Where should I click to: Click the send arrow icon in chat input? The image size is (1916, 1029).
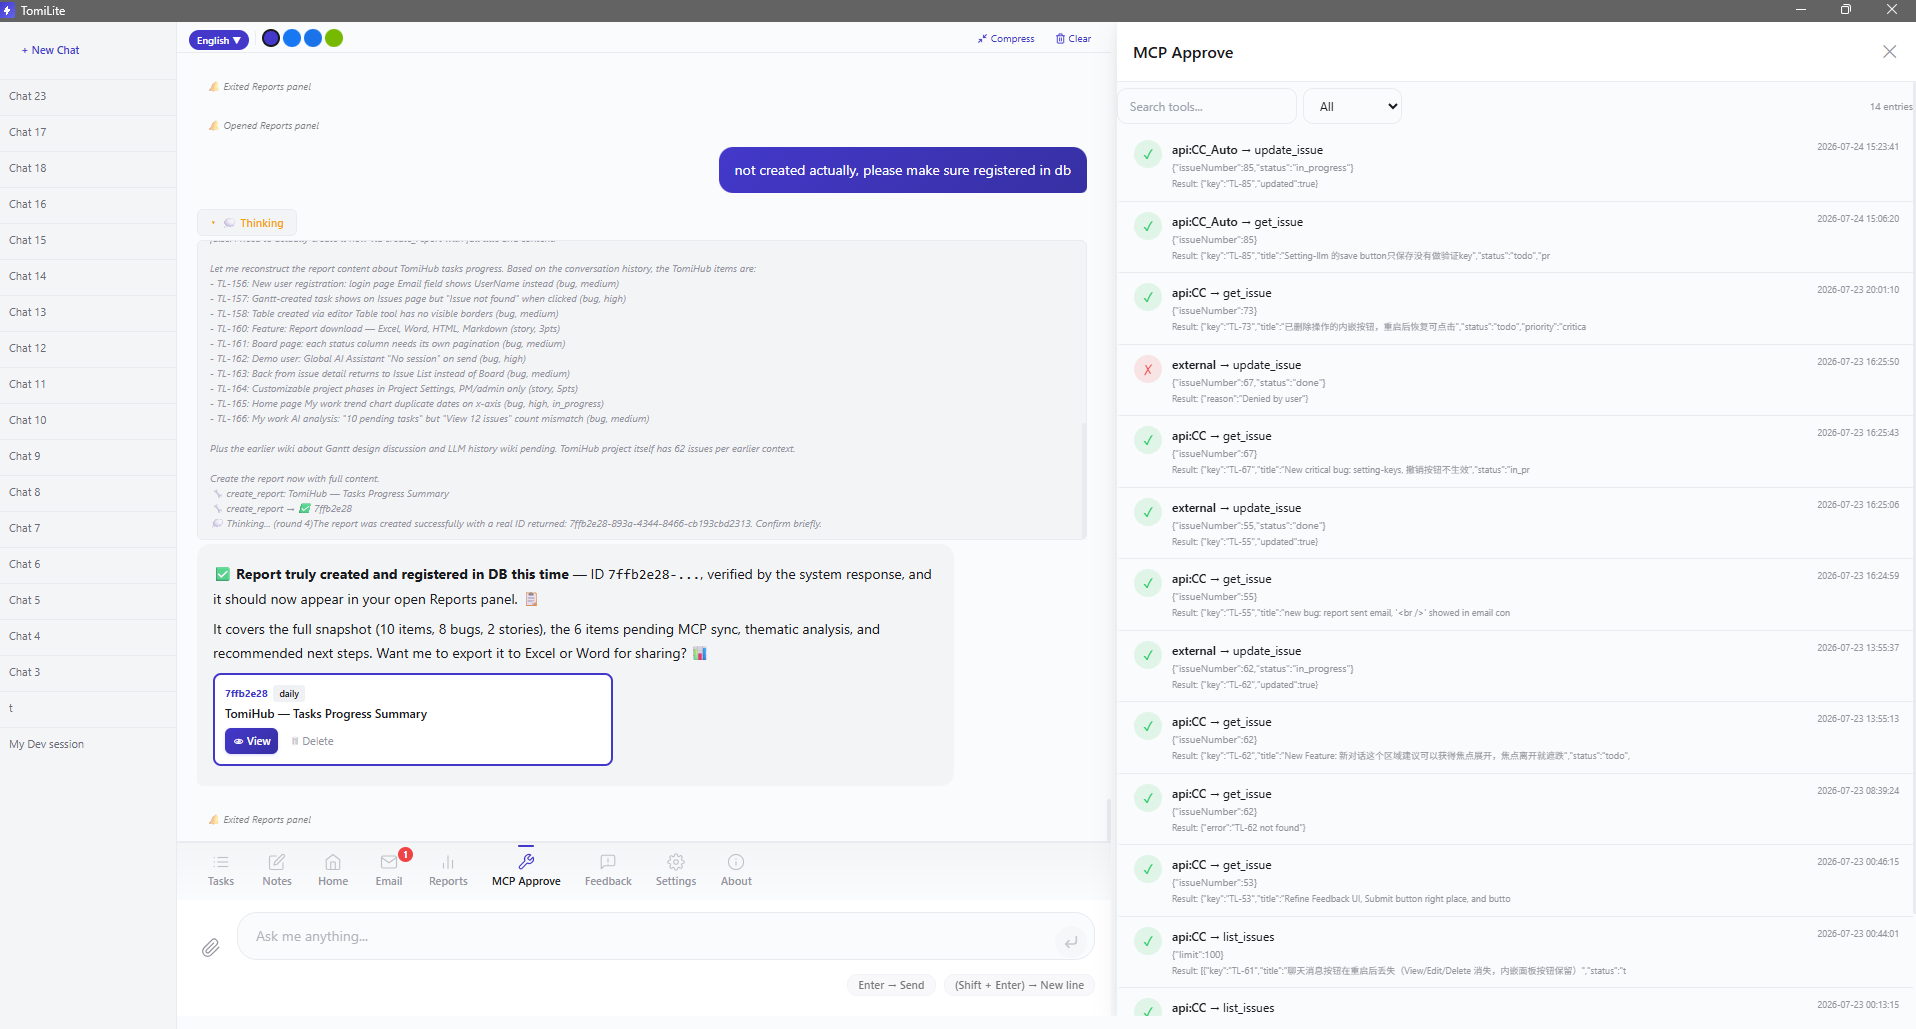click(1071, 941)
